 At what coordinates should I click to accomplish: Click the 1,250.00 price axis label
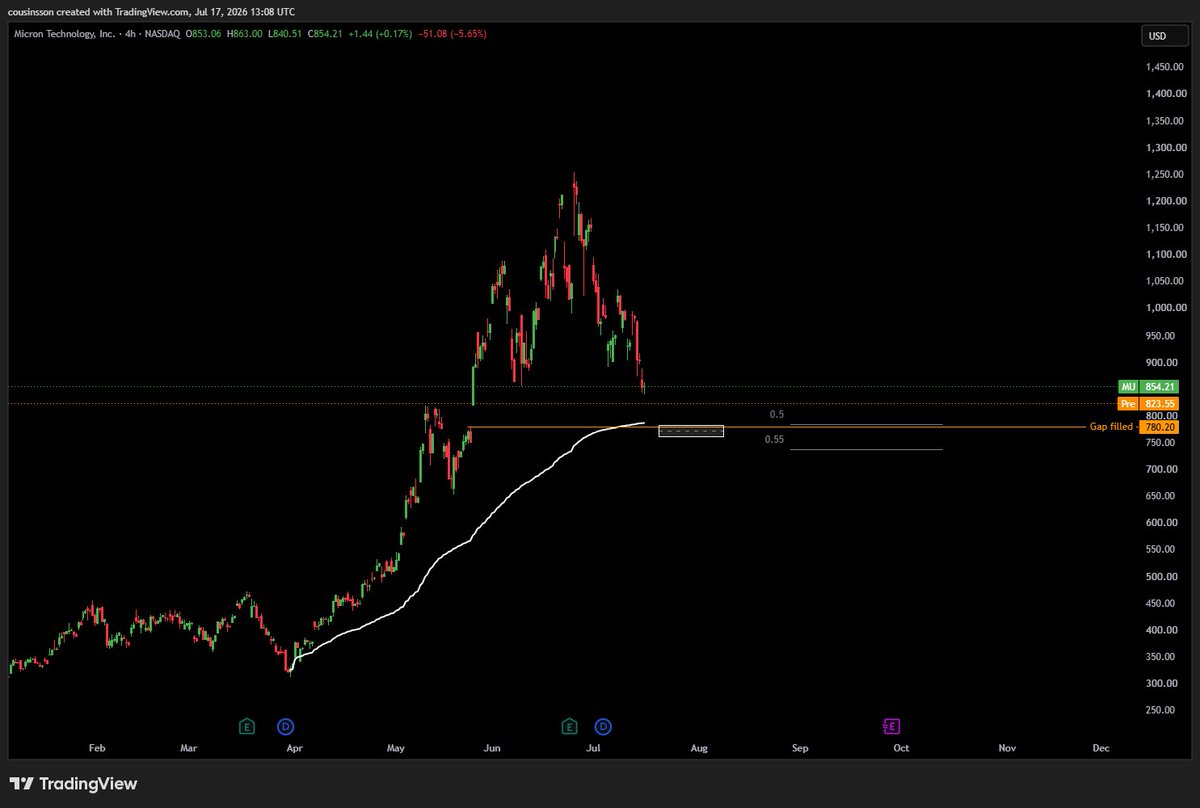1165,175
